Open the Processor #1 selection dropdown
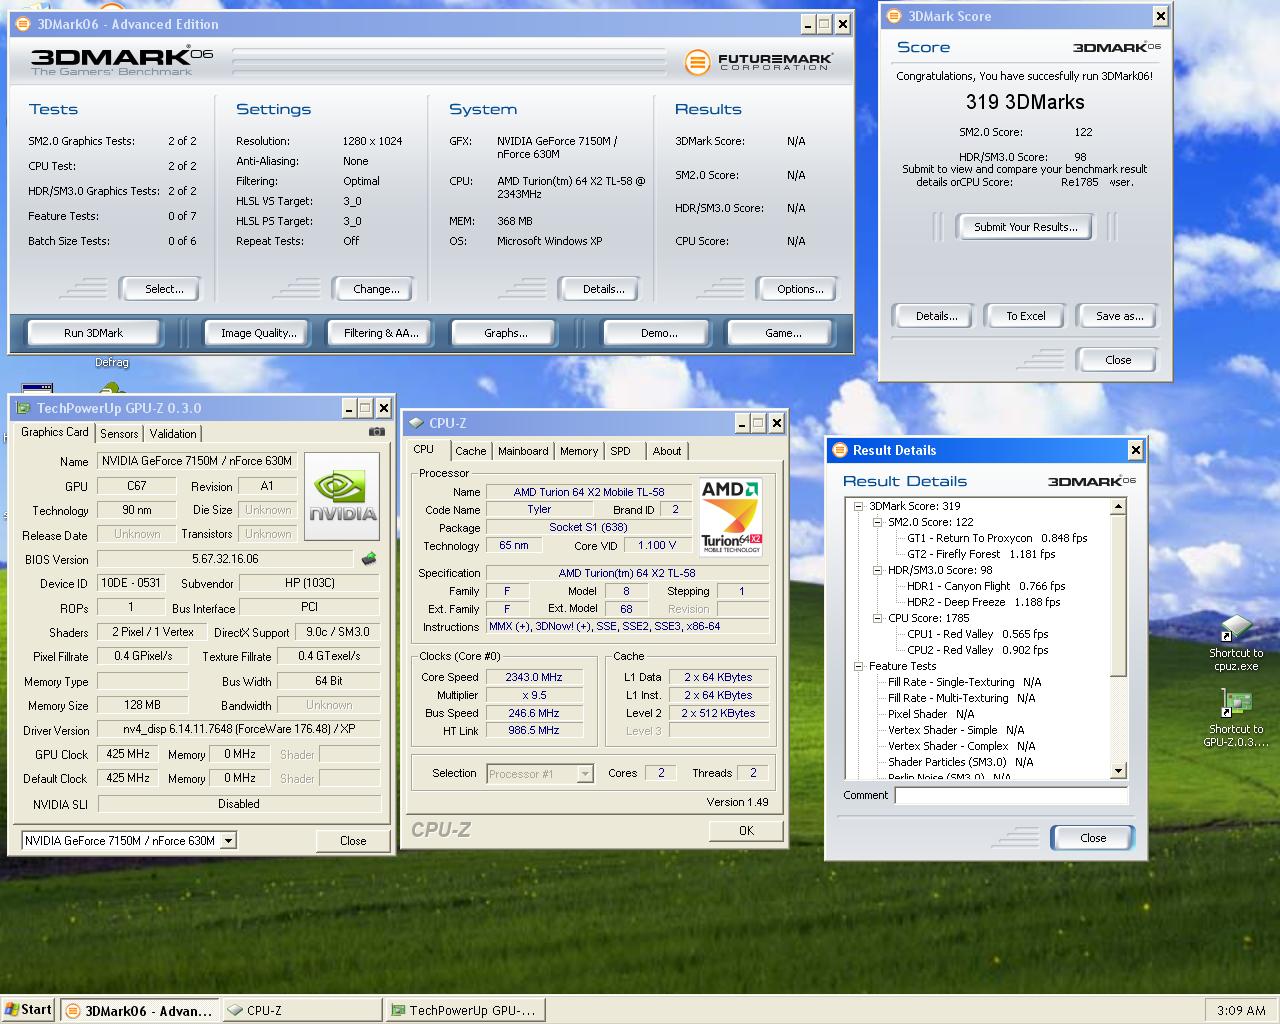Screen dimensions: 1280x1024 tap(585, 774)
